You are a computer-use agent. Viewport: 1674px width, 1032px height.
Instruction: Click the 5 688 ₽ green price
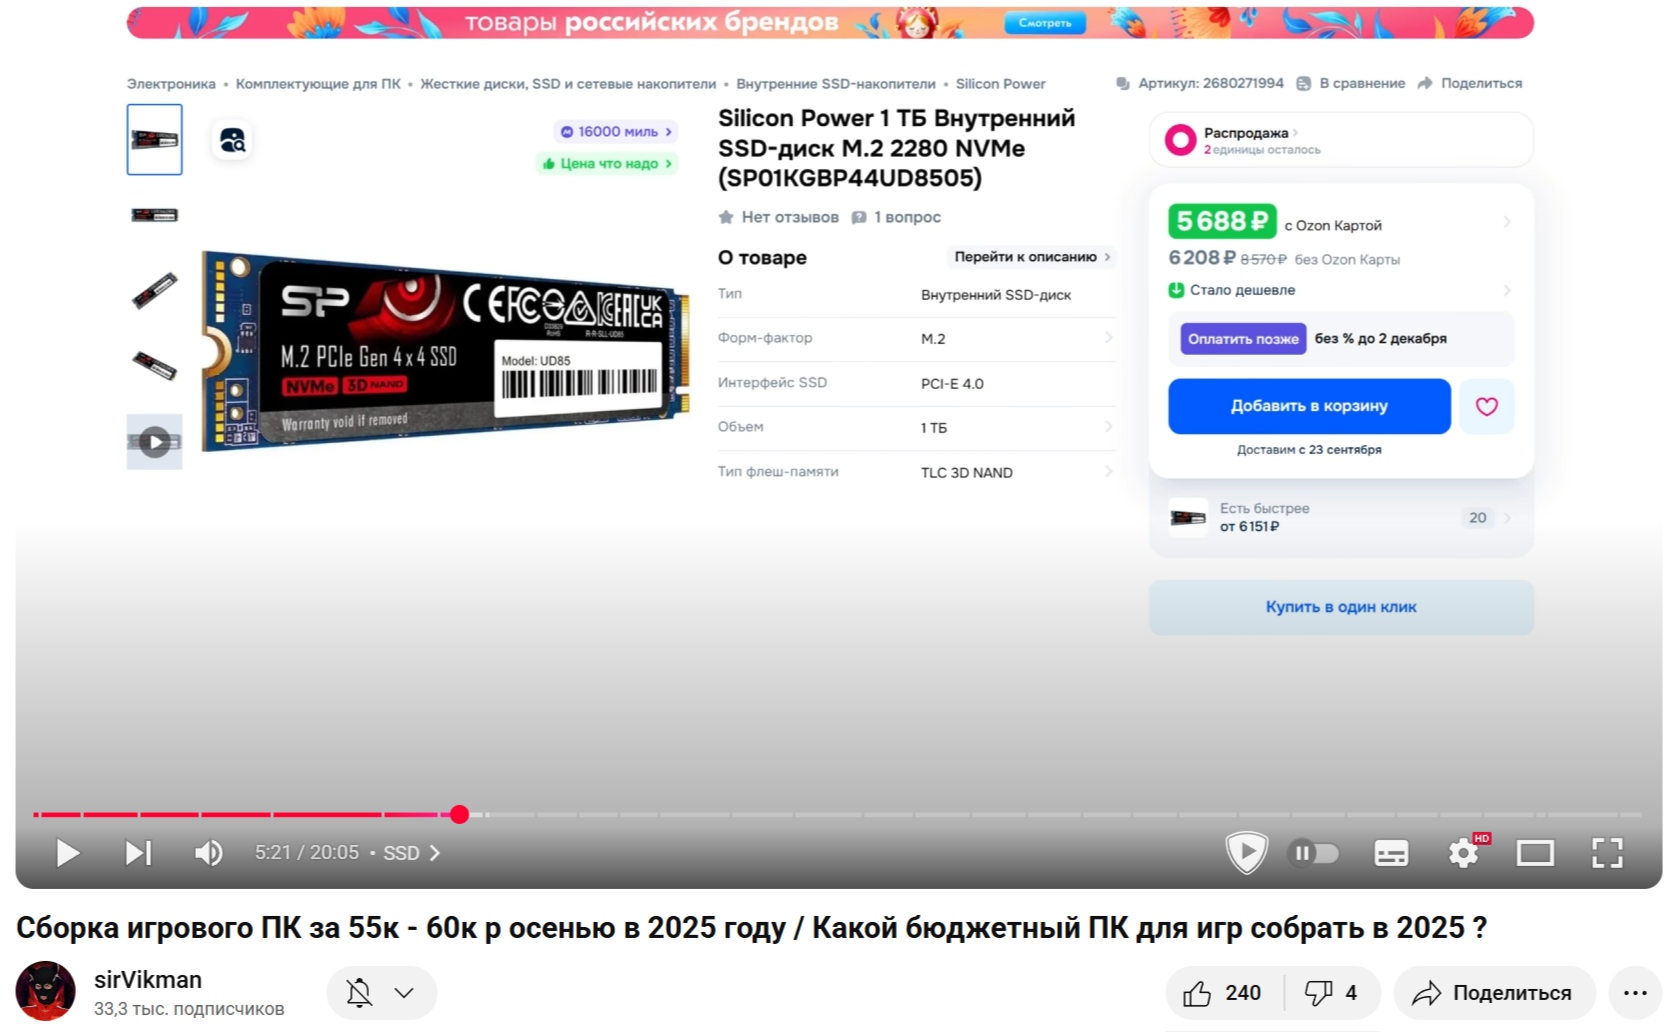[x=1222, y=221]
